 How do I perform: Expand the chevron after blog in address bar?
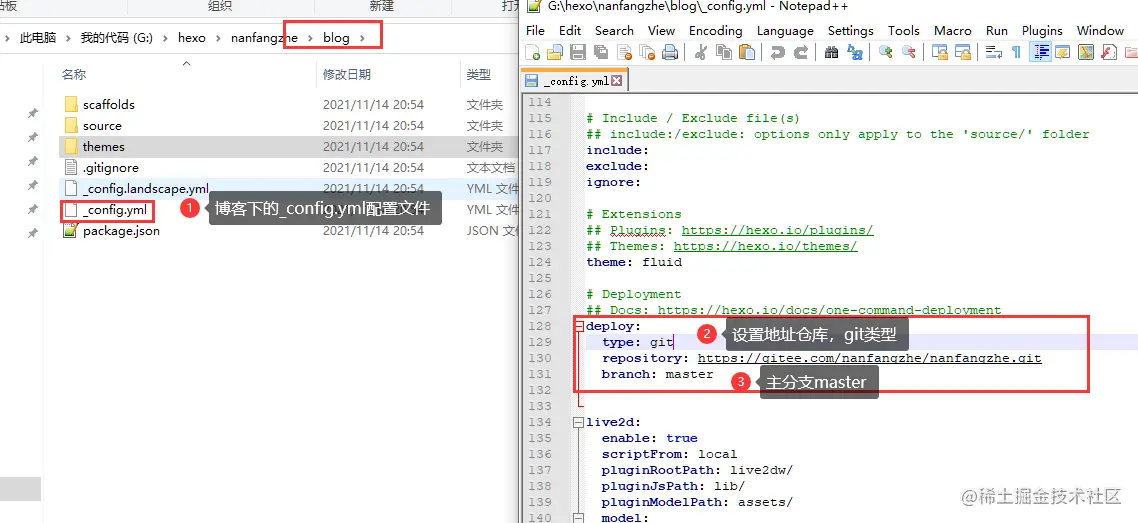[x=362, y=38]
